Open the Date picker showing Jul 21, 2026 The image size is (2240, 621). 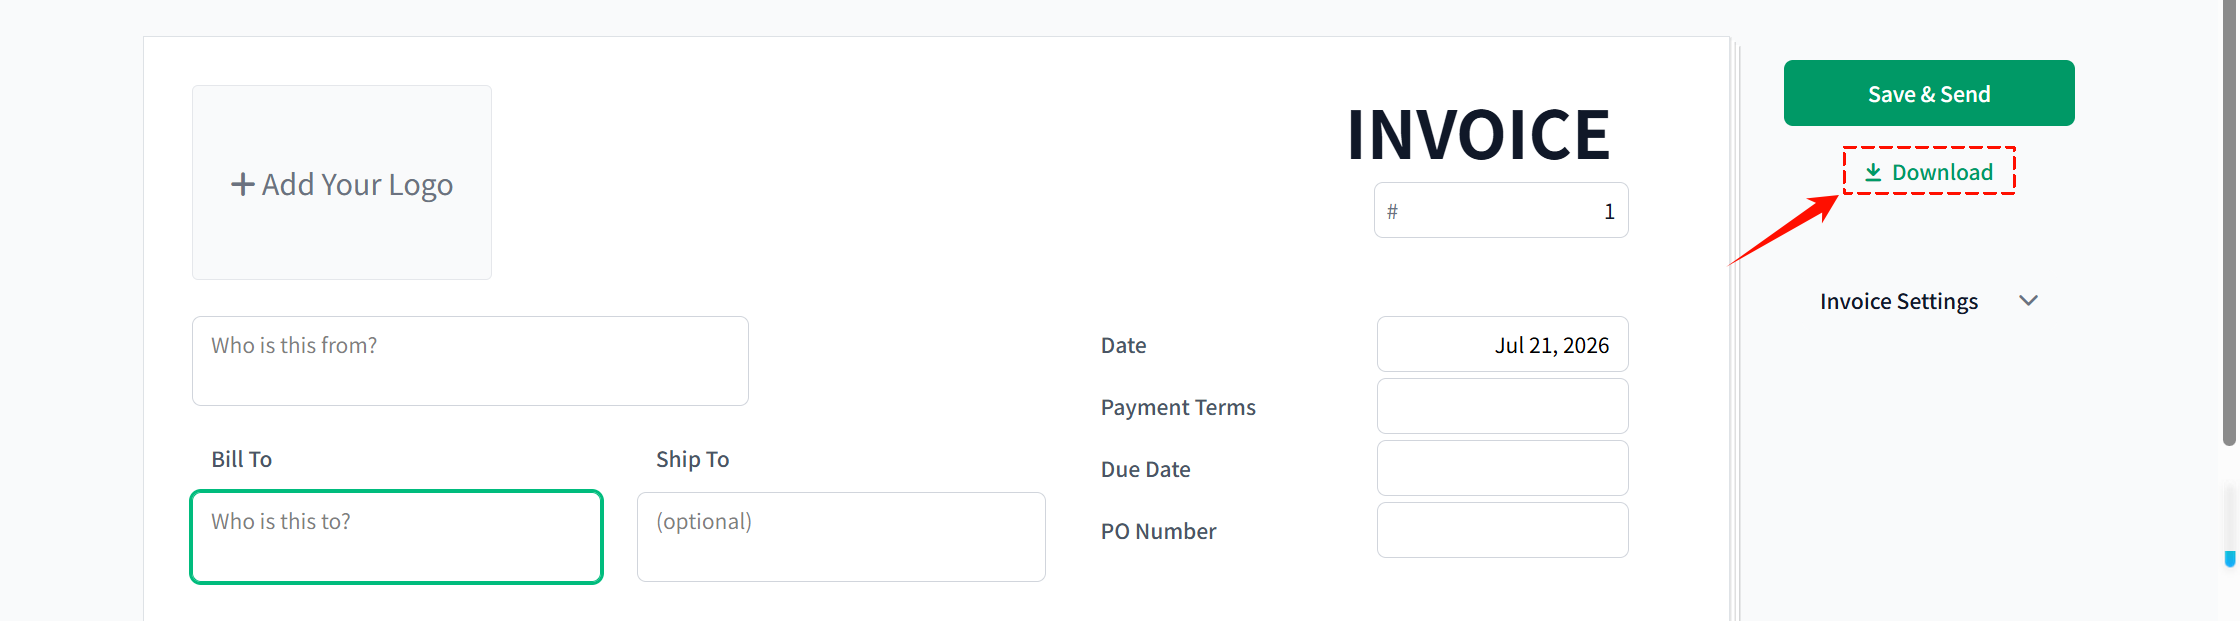pyautogui.click(x=1502, y=344)
